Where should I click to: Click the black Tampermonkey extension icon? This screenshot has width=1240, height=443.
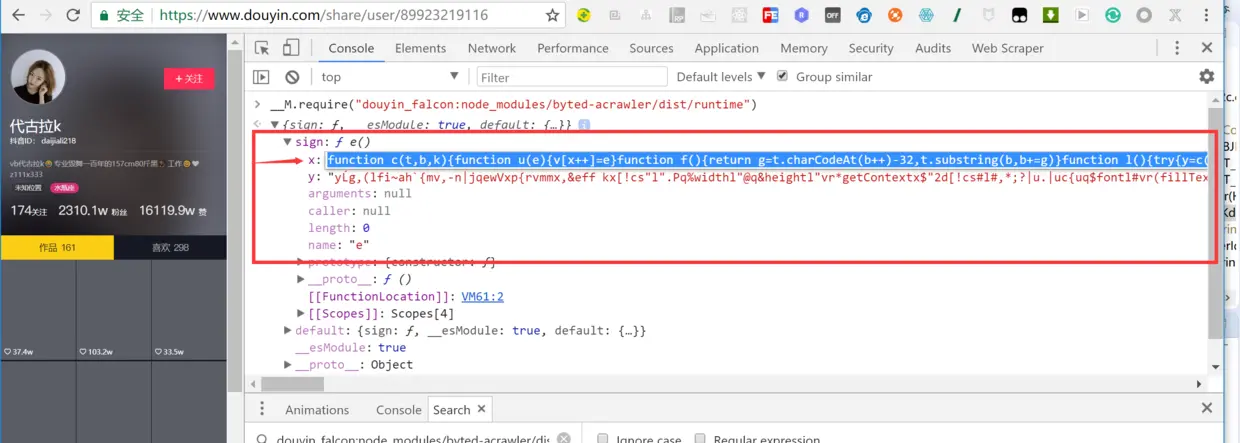tap(1019, 15)
